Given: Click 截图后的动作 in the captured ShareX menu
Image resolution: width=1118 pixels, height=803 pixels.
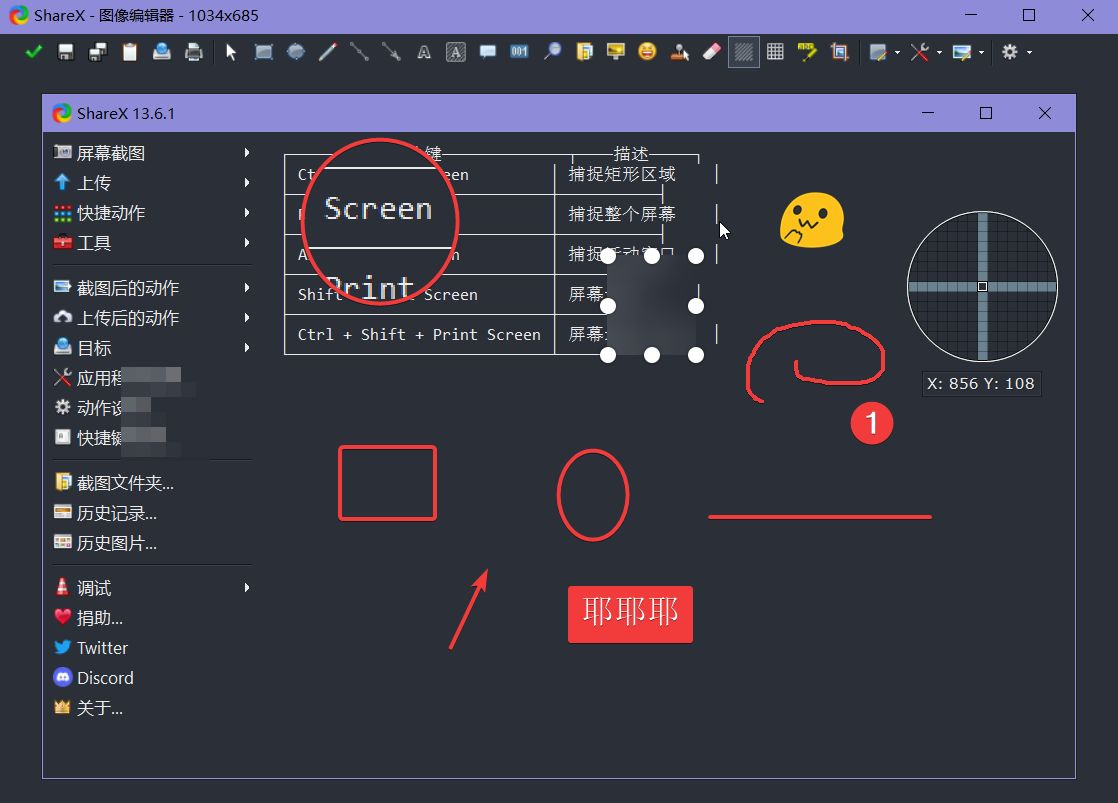Looking at the screenshot, I should [x=128, y=288].
